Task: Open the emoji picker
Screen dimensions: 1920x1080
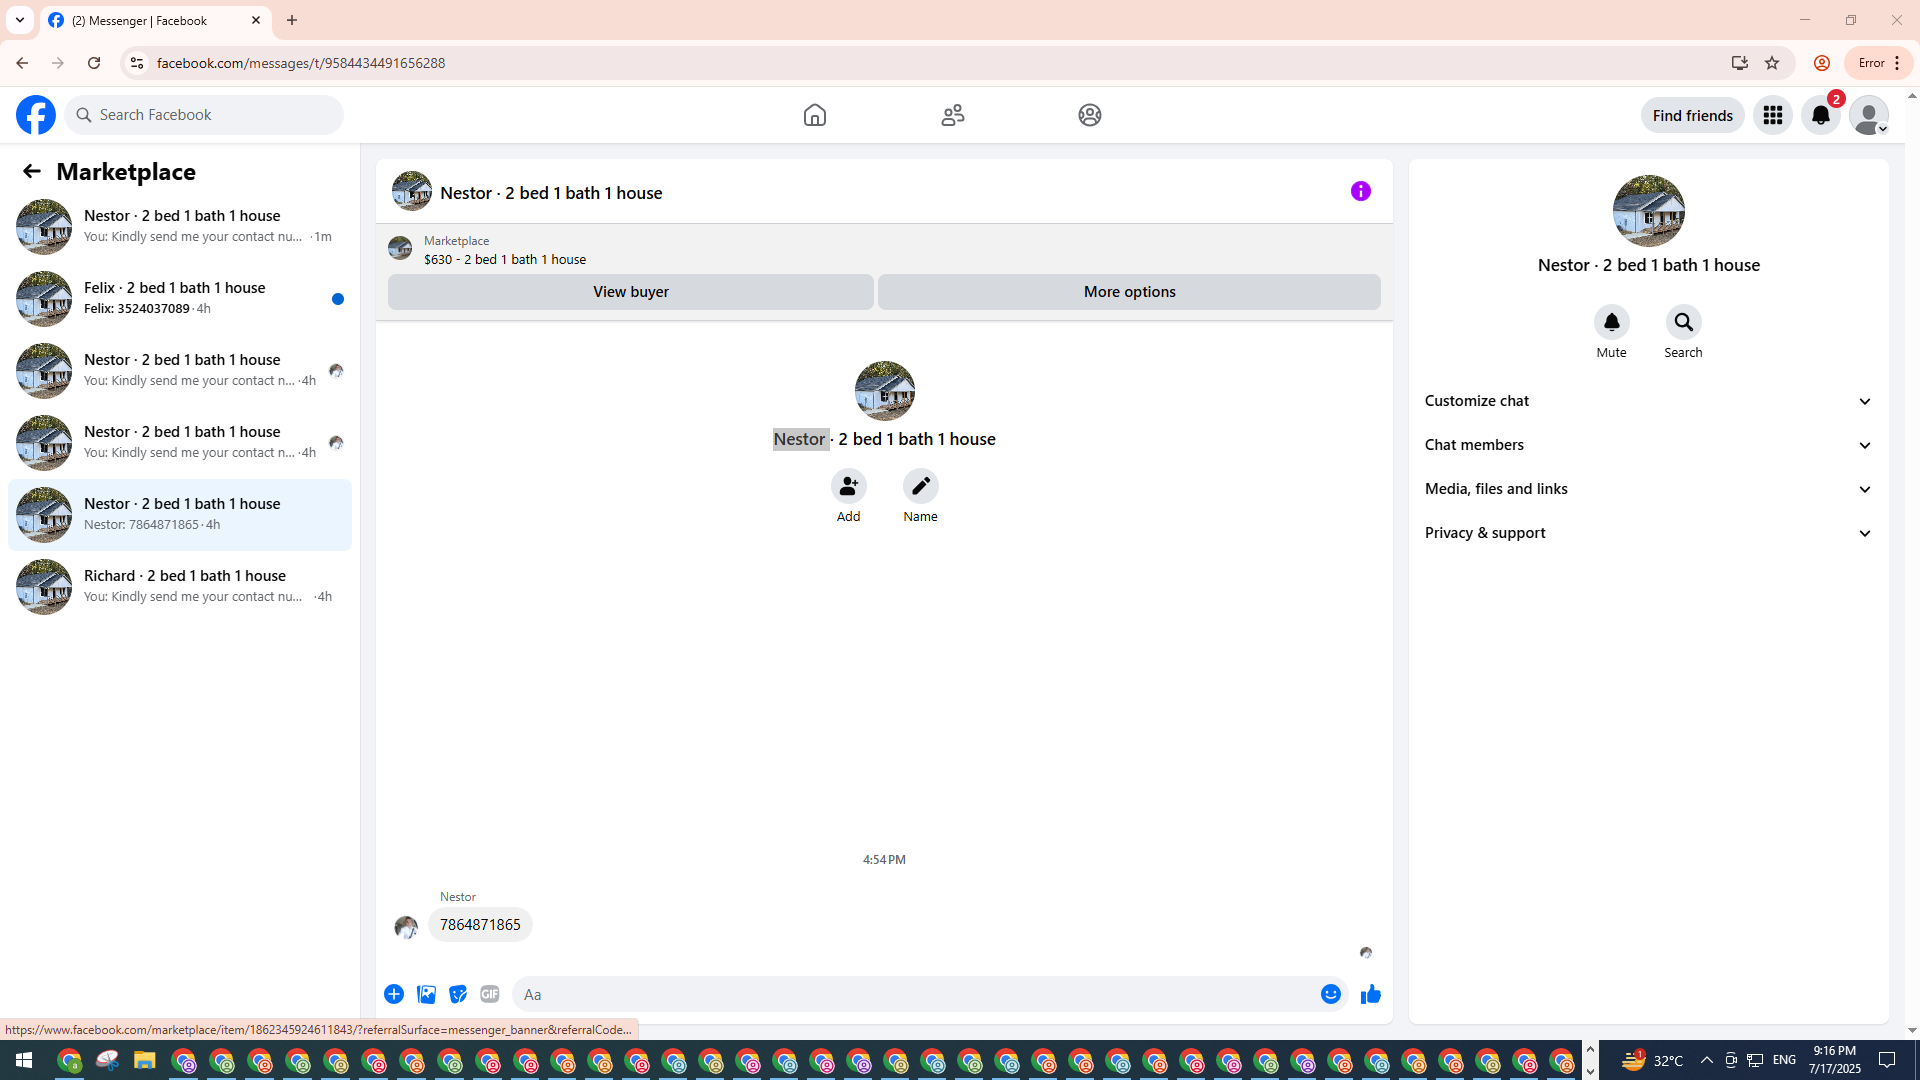Action: point(1331,994)
